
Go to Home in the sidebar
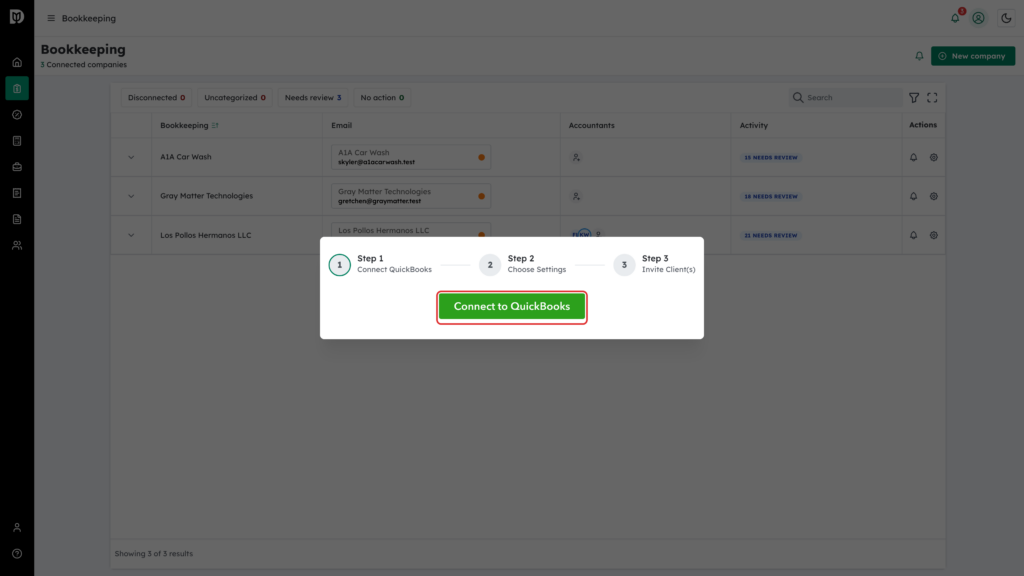click(x=17, y=63)
